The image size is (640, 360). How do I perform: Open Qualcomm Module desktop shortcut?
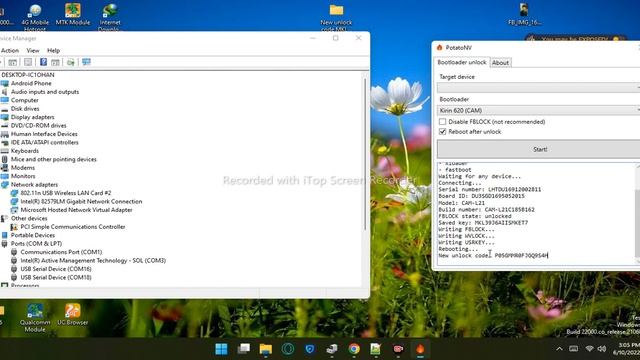coord(35,318)
